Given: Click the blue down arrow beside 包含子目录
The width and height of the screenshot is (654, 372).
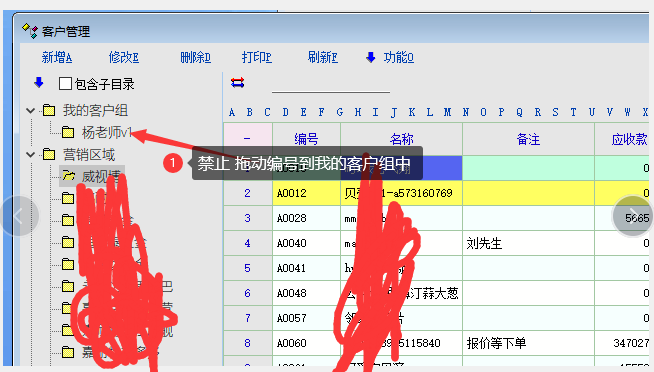Looking at the screenshot, I should click(39, 83).
